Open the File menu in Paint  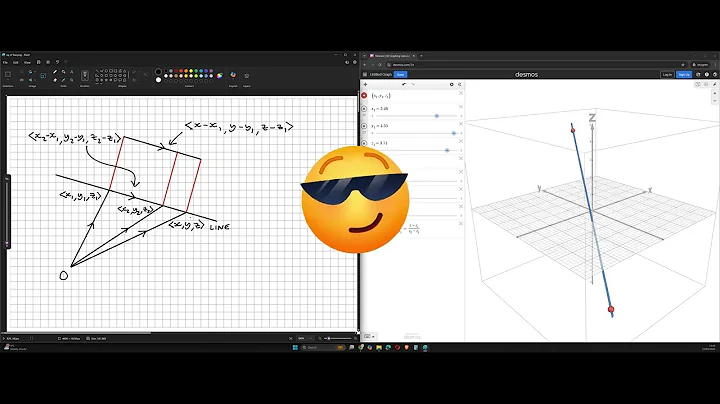(6, 62)
